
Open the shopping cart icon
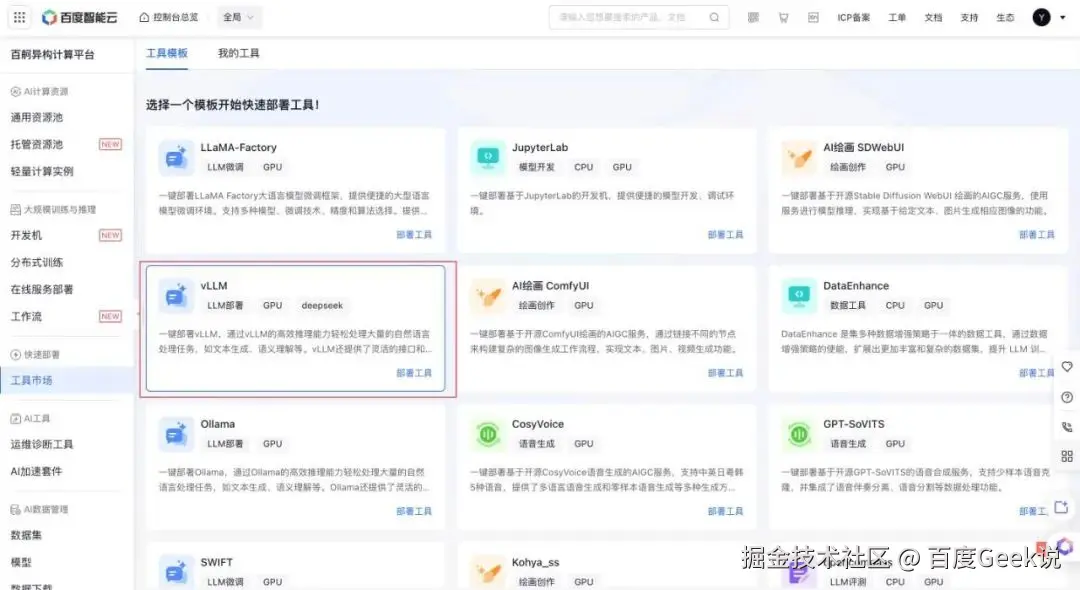tap(783, 17)
